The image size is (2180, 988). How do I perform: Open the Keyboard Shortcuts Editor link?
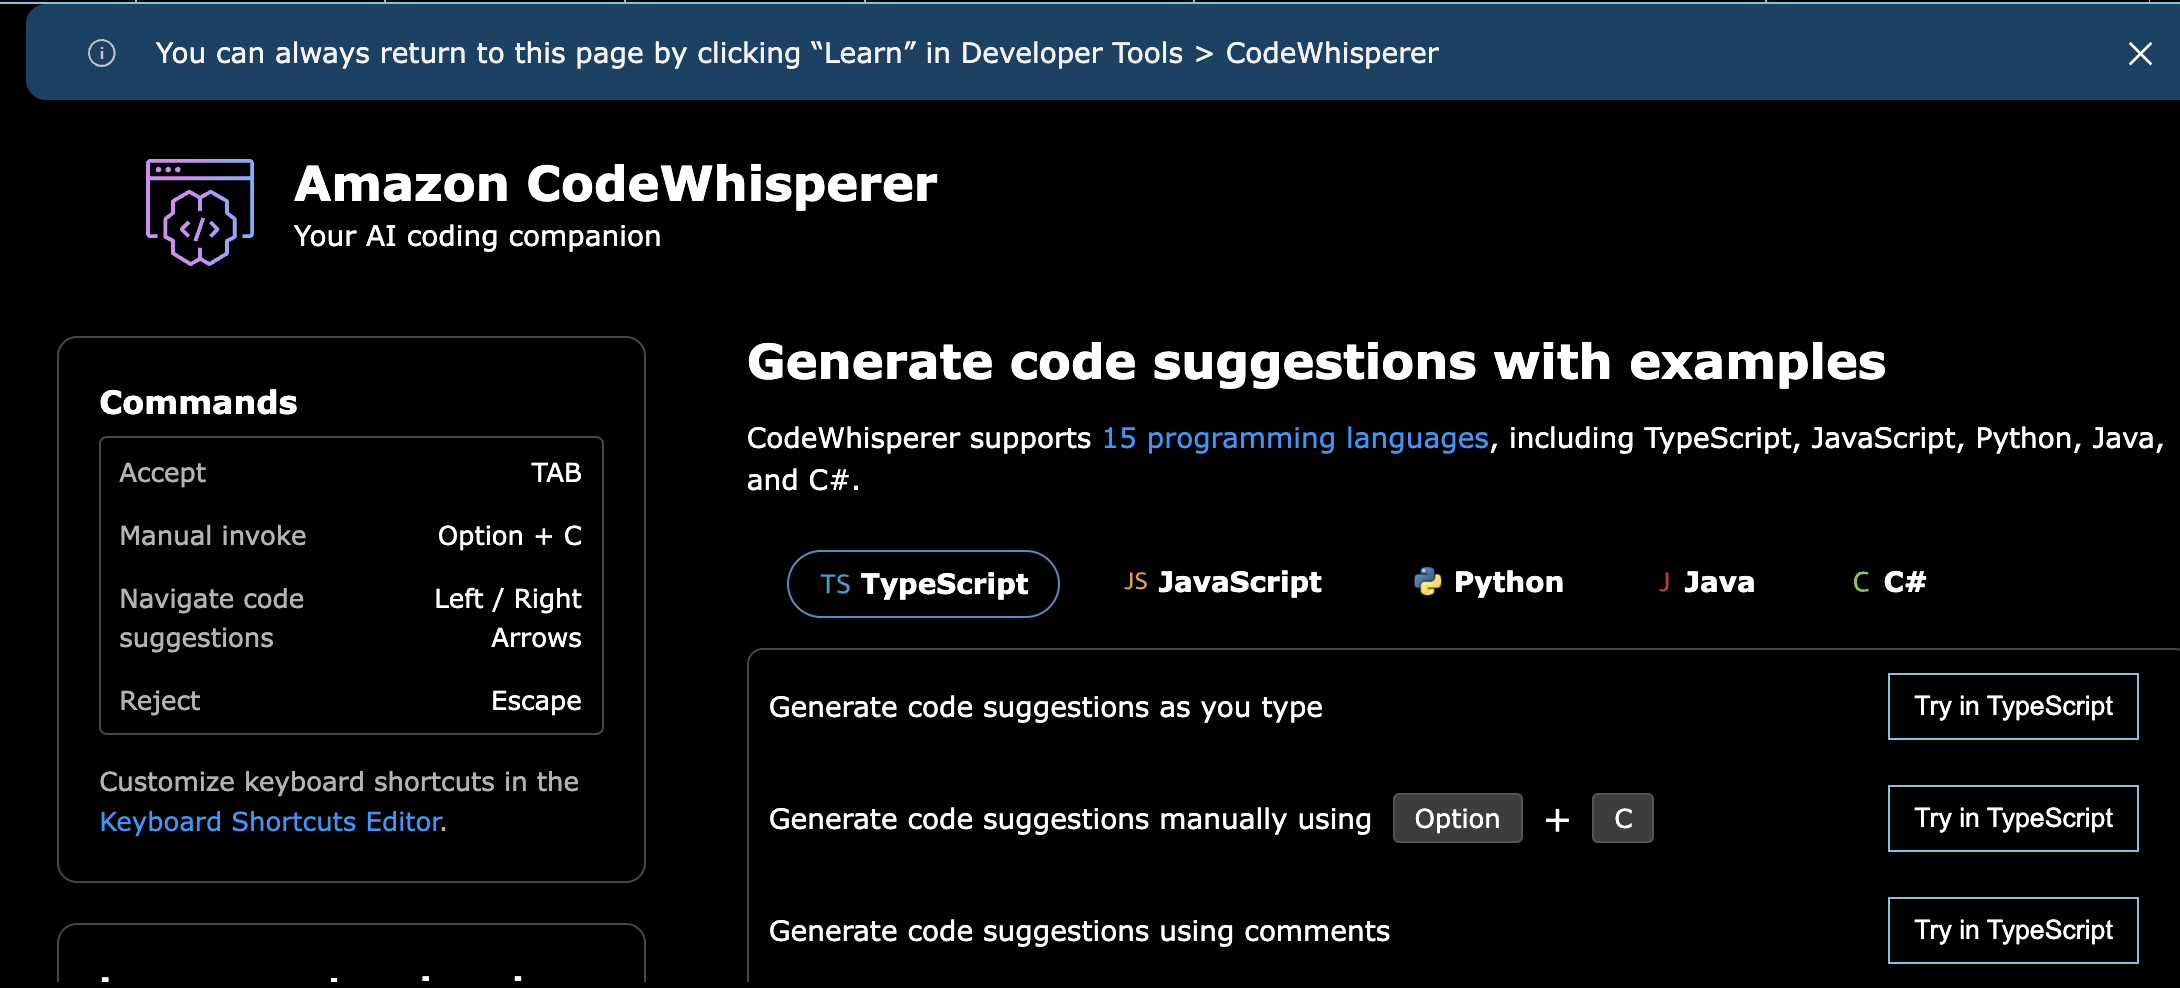(x=271, y=822)
